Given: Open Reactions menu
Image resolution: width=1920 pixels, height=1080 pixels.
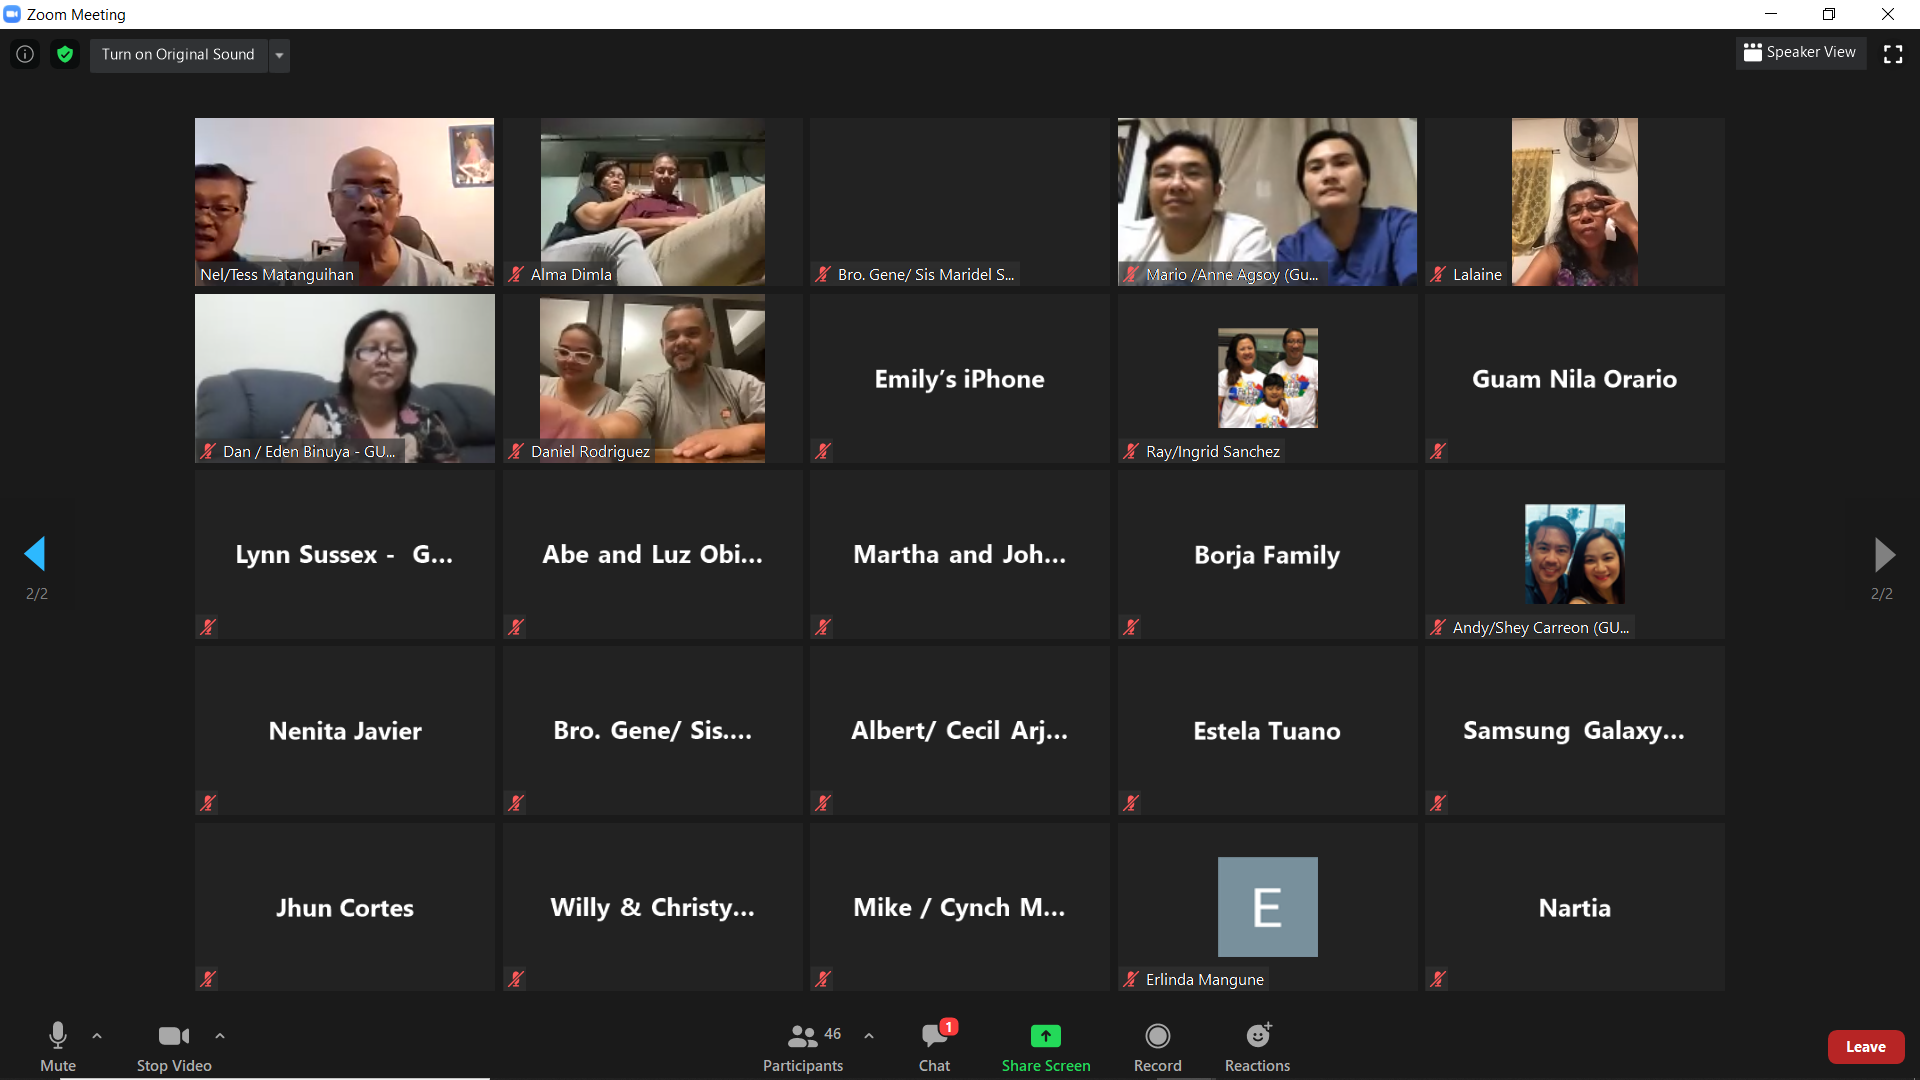Looking at the screenshot, I should [1258, 1046].
